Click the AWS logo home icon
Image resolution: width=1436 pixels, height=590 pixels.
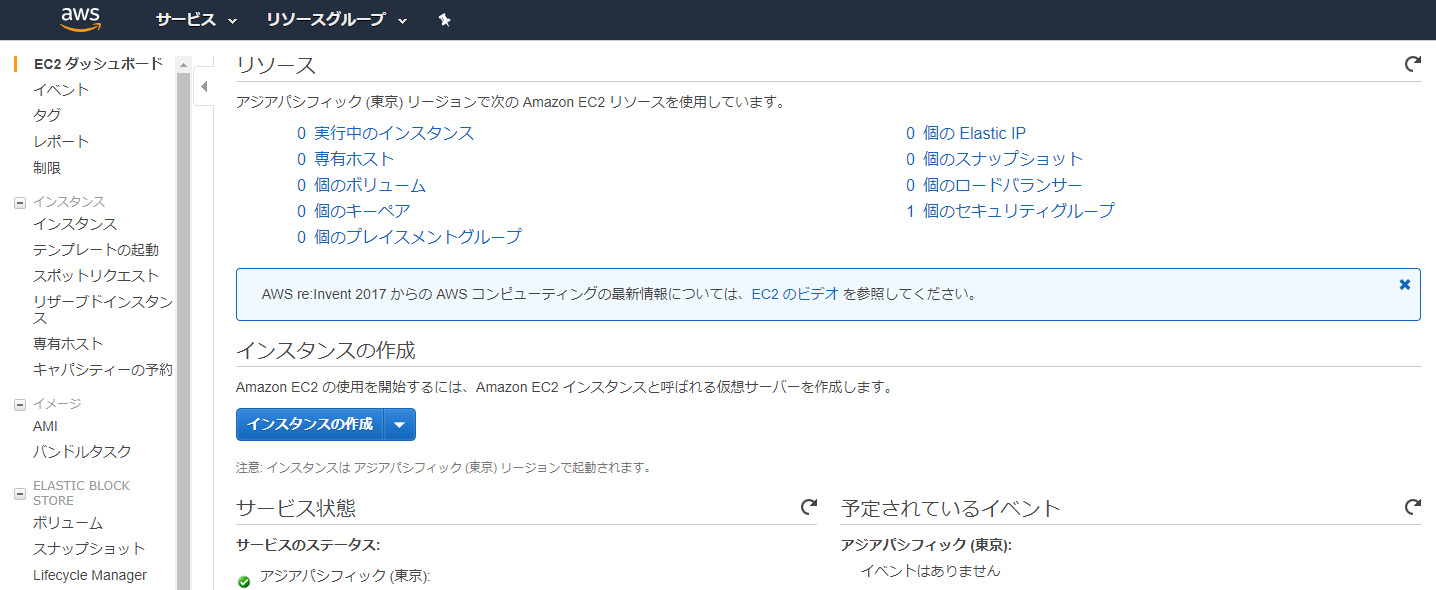click(x=79, y=19)
